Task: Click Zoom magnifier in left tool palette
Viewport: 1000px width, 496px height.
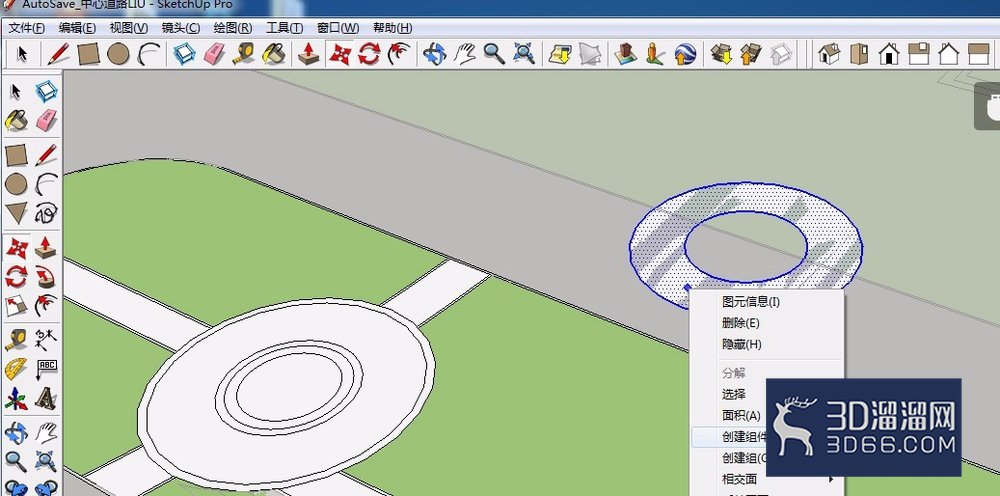Action: (x=16, y=460)
